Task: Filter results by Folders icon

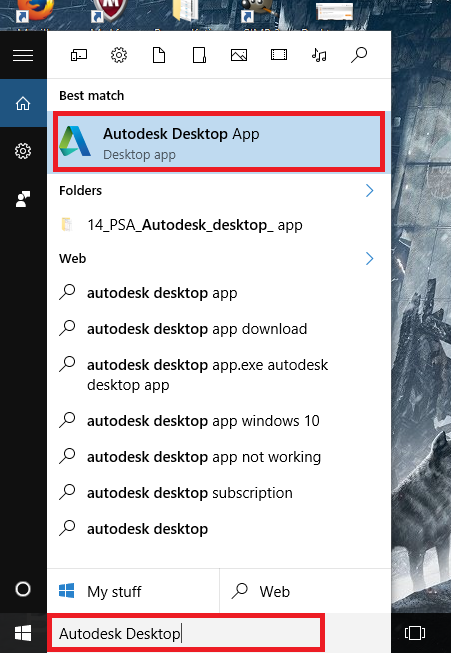Action: pyautogui.click(x=199, y=55)
